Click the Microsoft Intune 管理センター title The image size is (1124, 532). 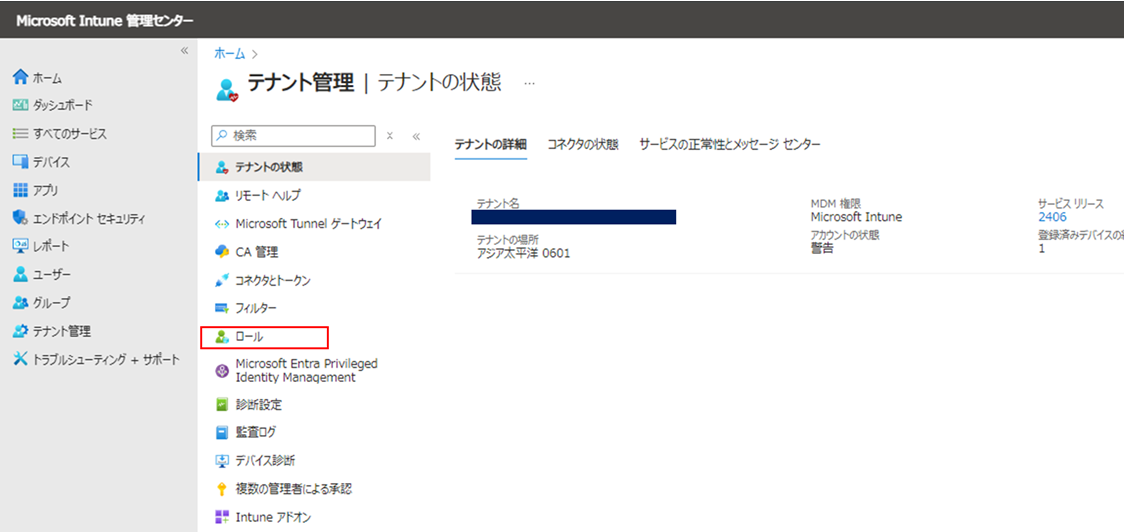104,20
